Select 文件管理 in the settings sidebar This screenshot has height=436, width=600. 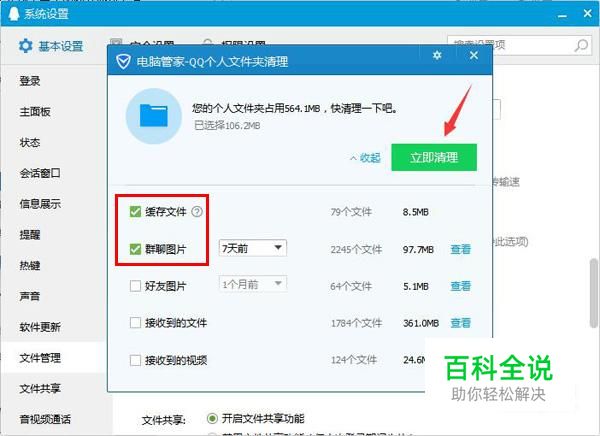click(x=40, y=358)
